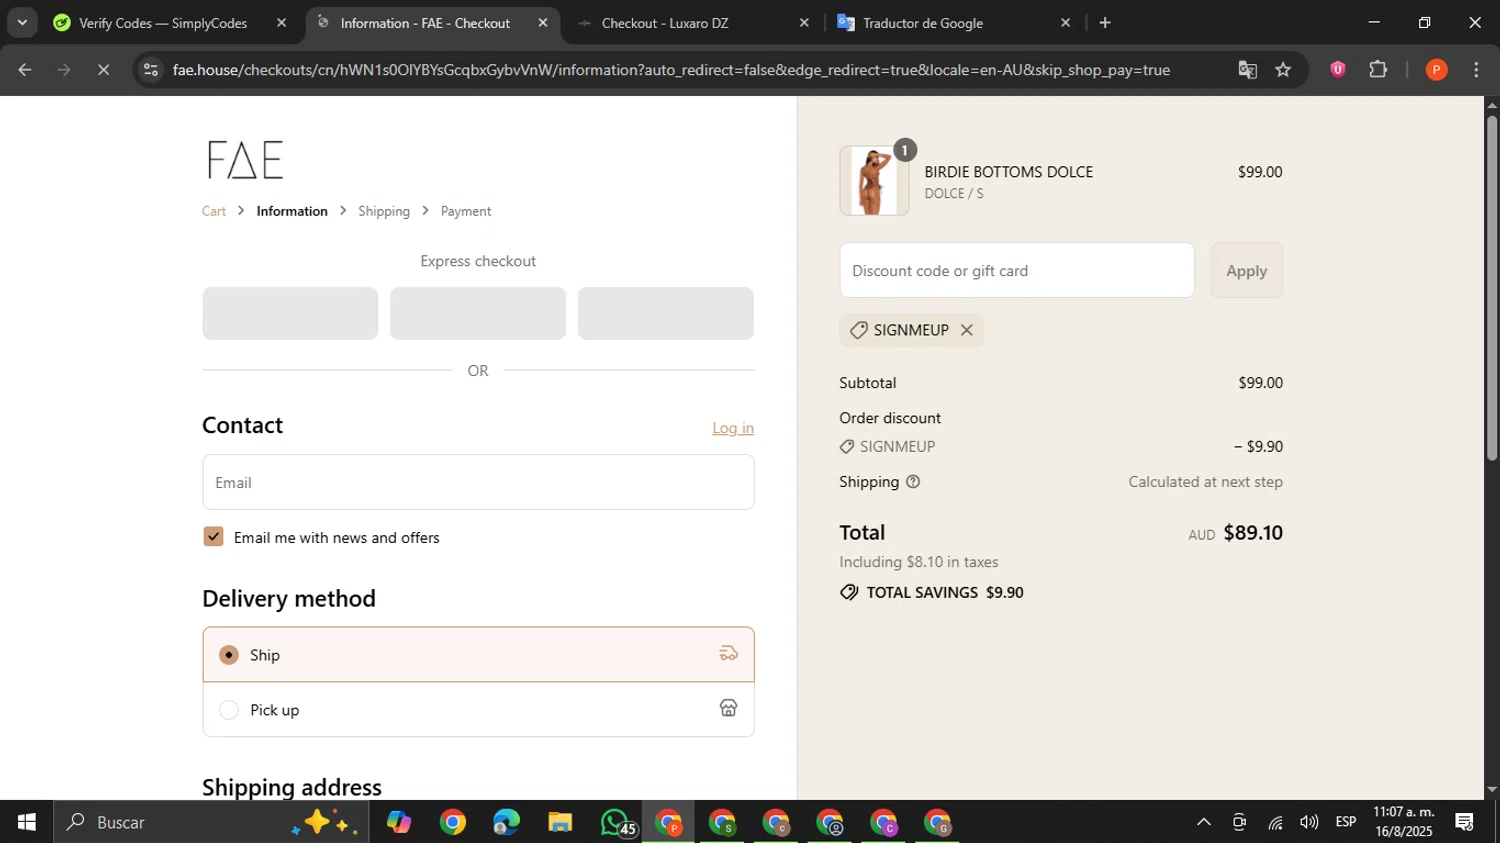Bookmark this page with the star icon

click(1283, 70)
